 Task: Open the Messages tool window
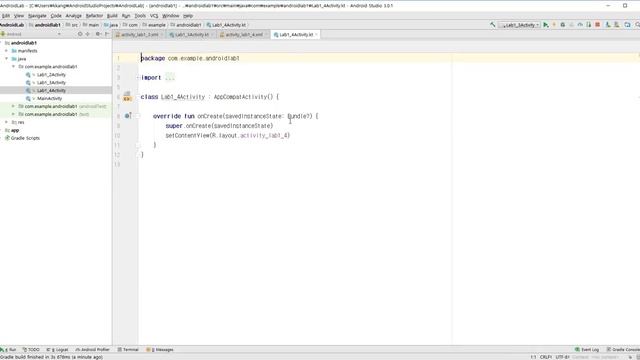160,350
